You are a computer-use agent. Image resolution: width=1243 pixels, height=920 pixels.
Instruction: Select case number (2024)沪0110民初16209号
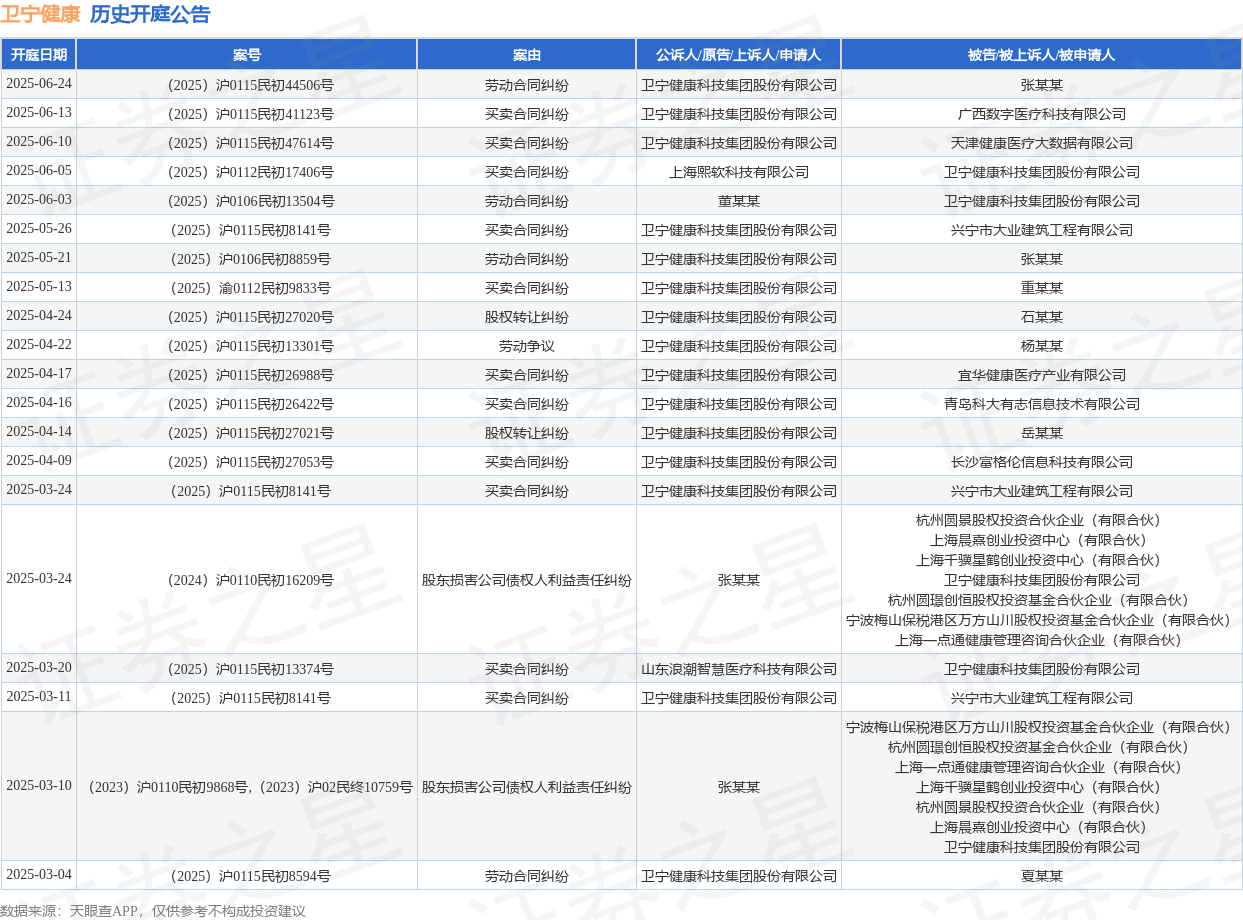pos(247,580)
